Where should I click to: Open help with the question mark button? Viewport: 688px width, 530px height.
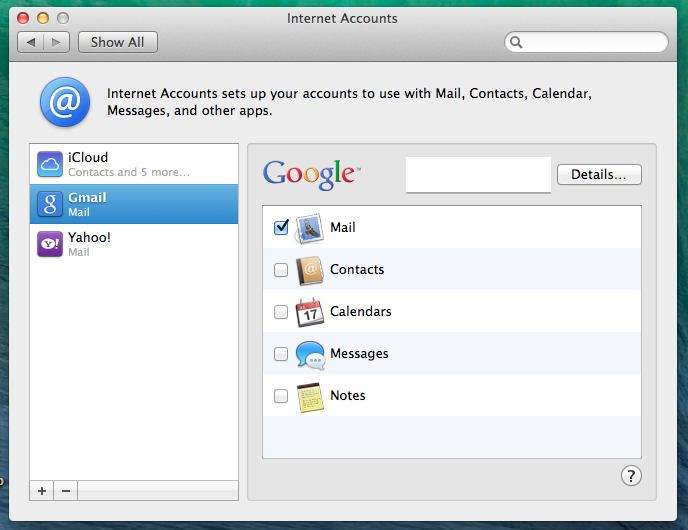click(x=631, y=476)
